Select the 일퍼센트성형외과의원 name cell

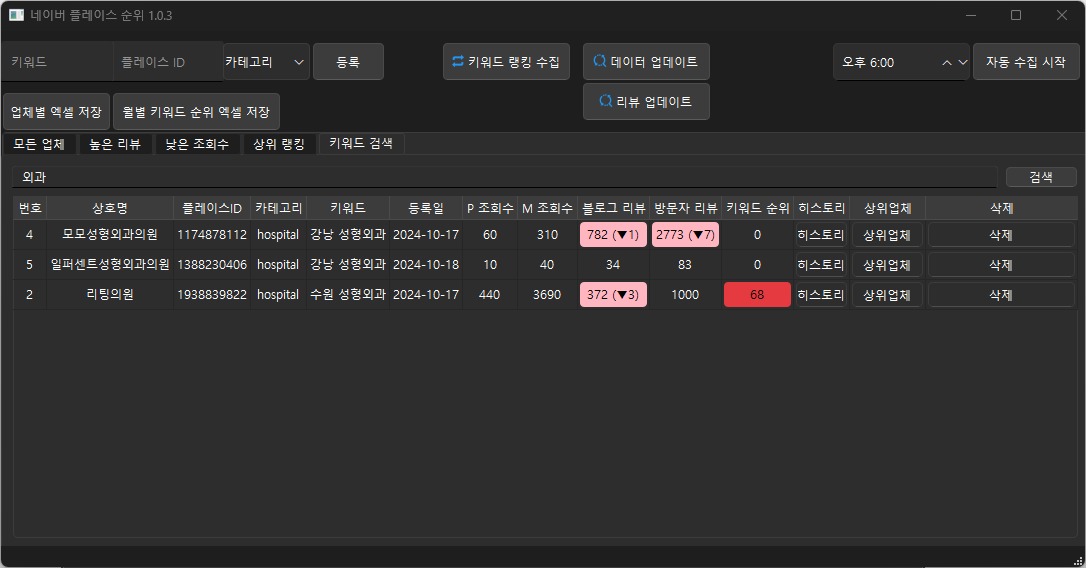coord(110,265)
